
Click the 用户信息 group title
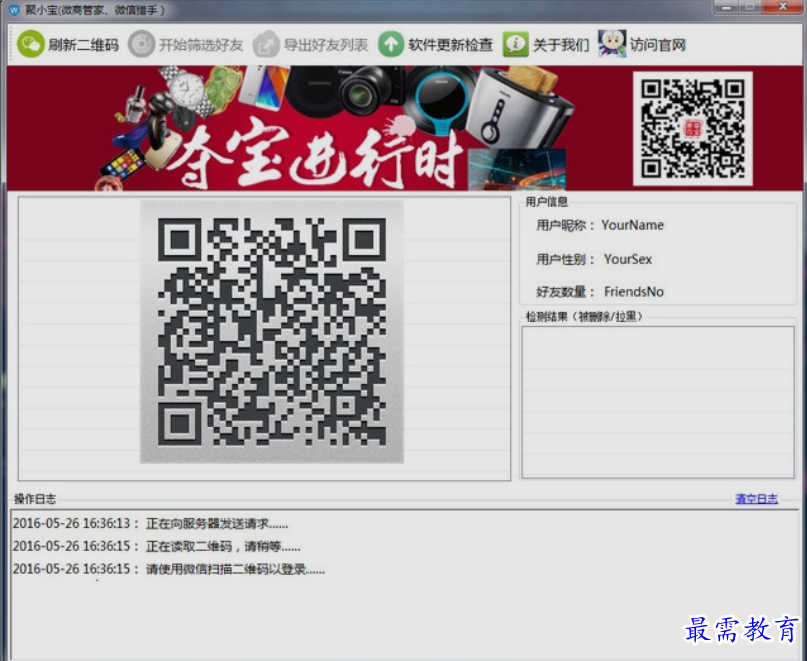click(x=546, y=202)
